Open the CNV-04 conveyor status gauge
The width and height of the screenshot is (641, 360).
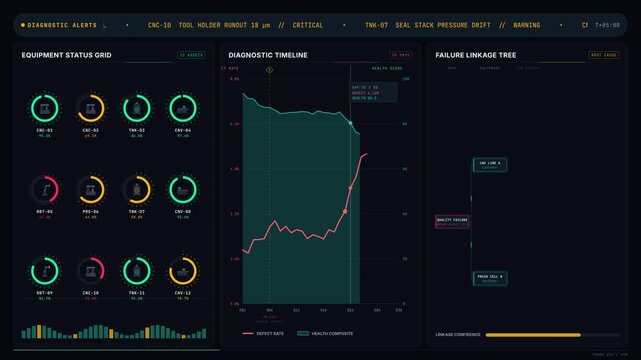(183, 108)
